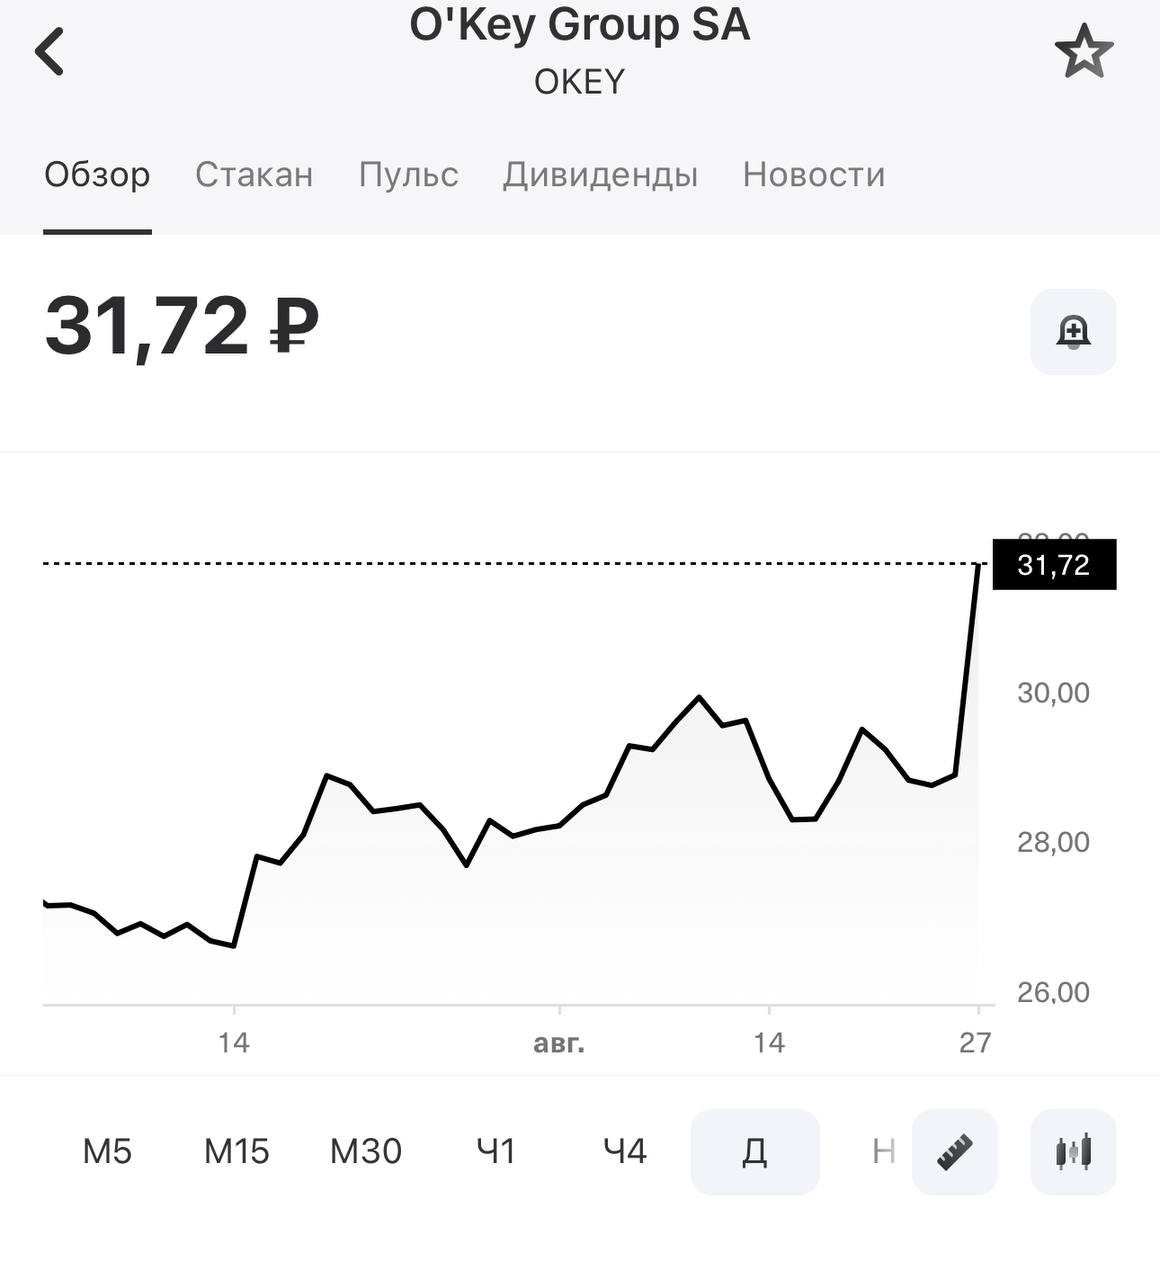Go back using the left arrow
Viewport: 1160px width, 1280px height.
click(x=50, y=52)
